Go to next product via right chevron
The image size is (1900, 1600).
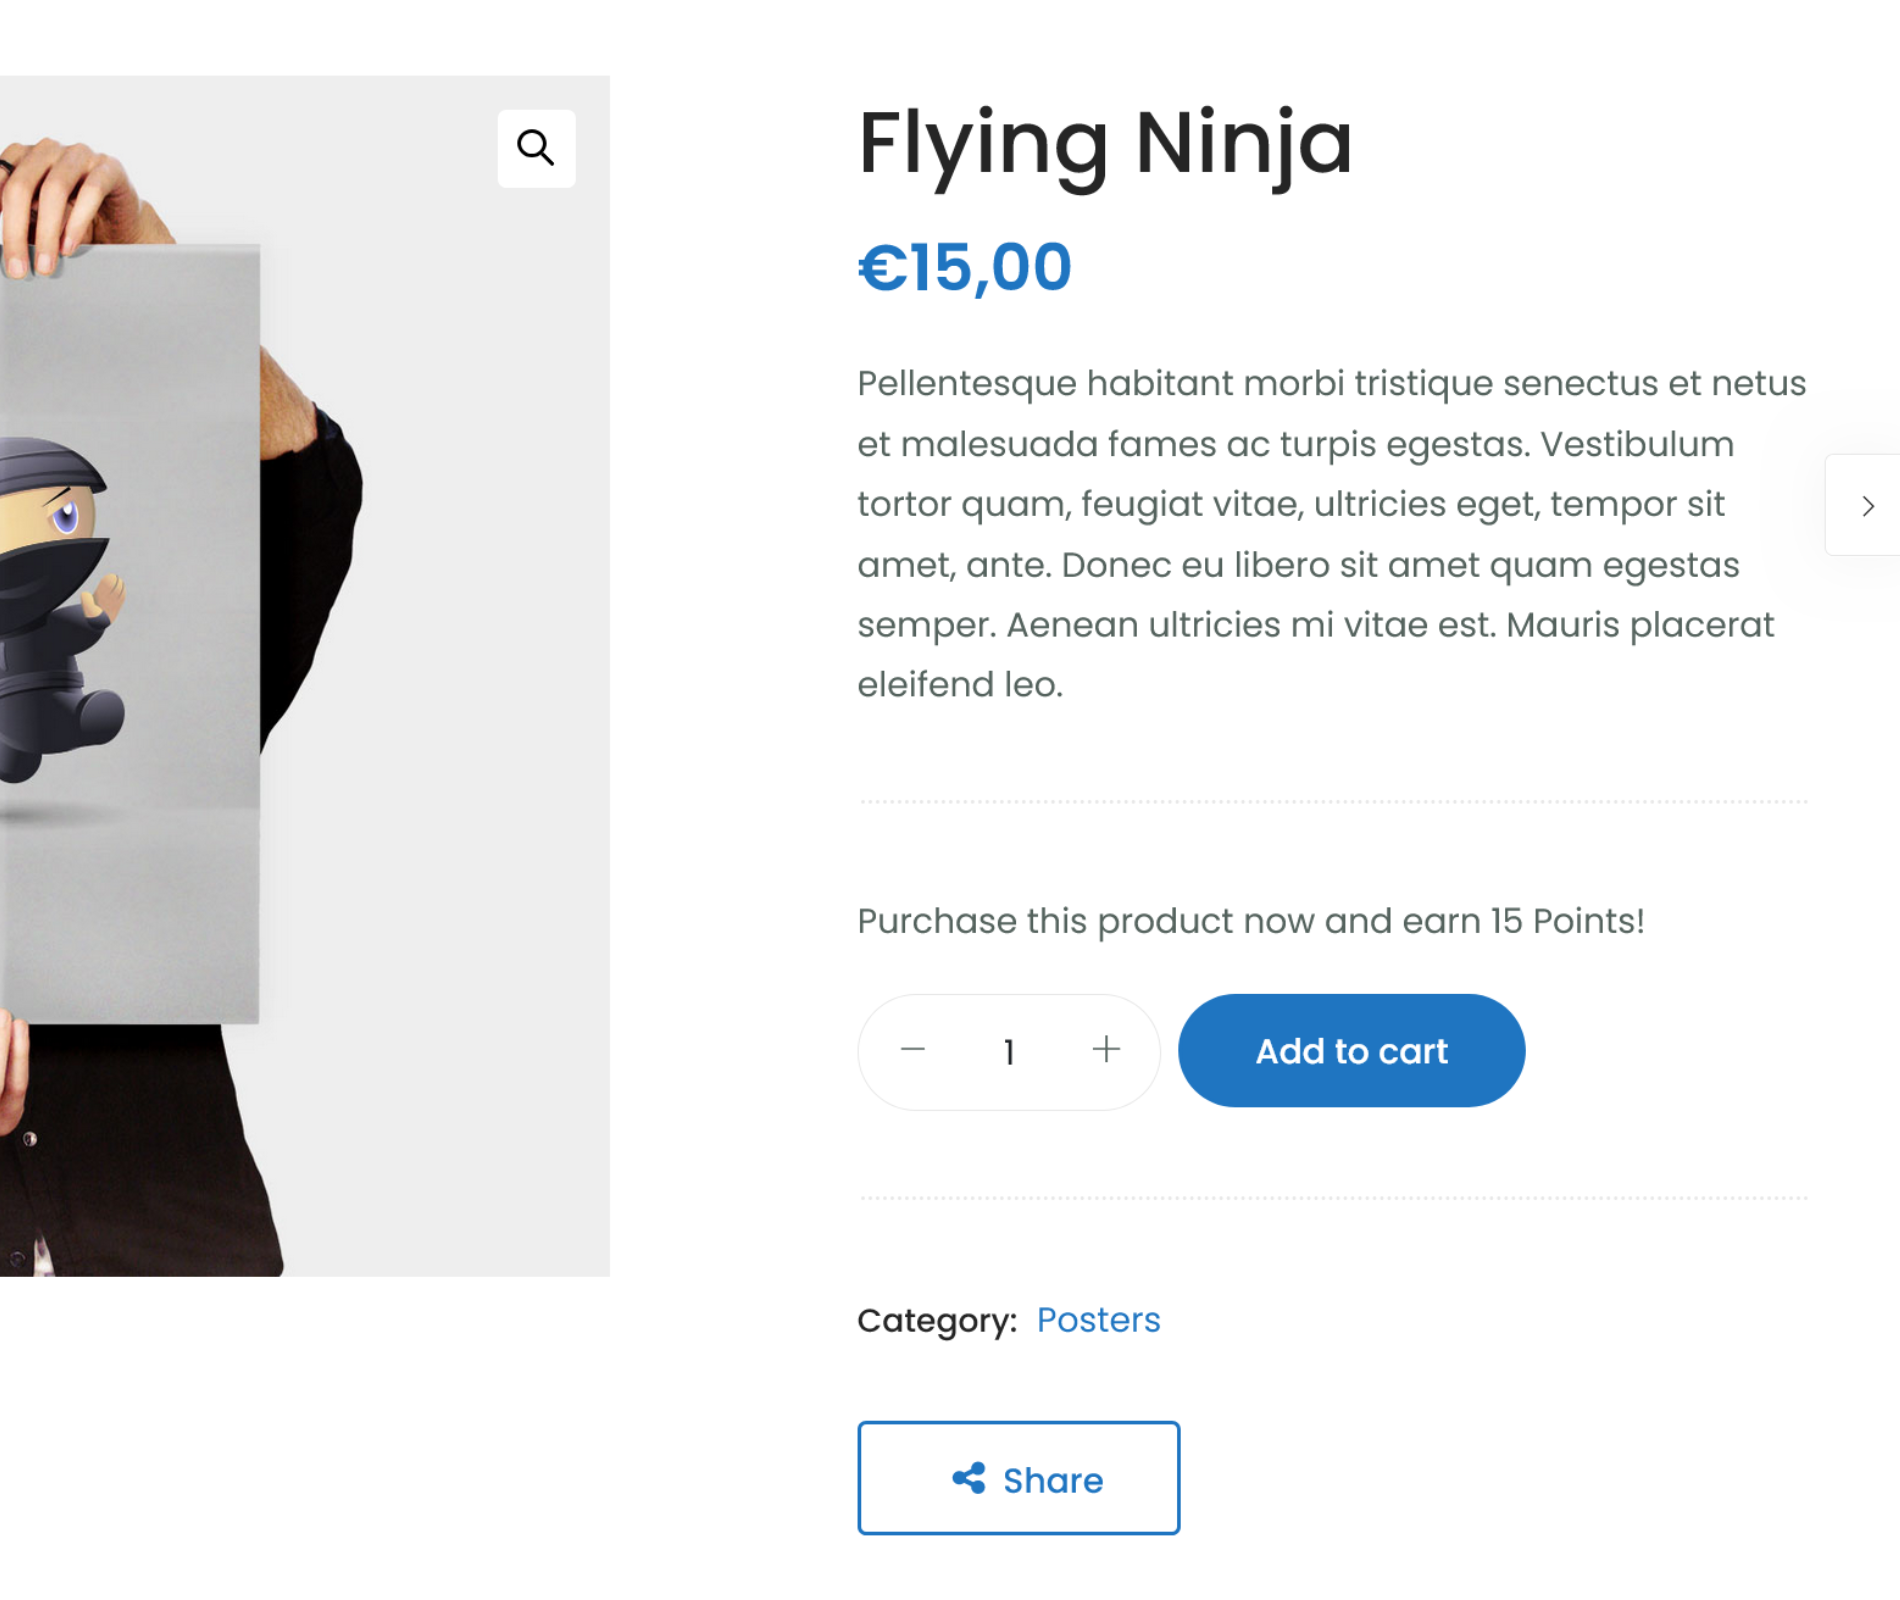point(1867,506)
